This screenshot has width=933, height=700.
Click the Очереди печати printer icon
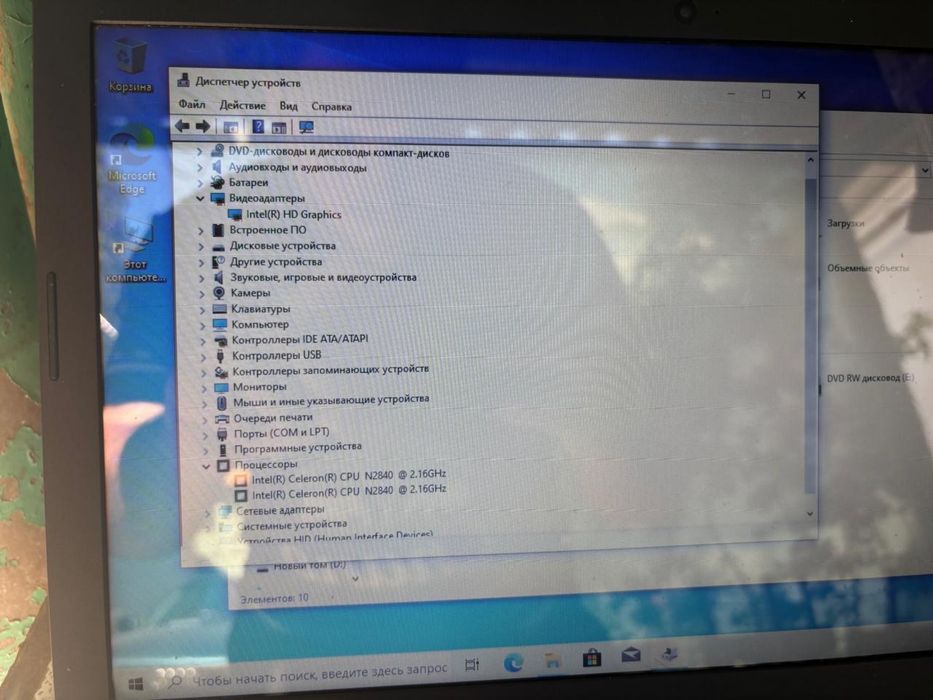[x=222, y=418]
